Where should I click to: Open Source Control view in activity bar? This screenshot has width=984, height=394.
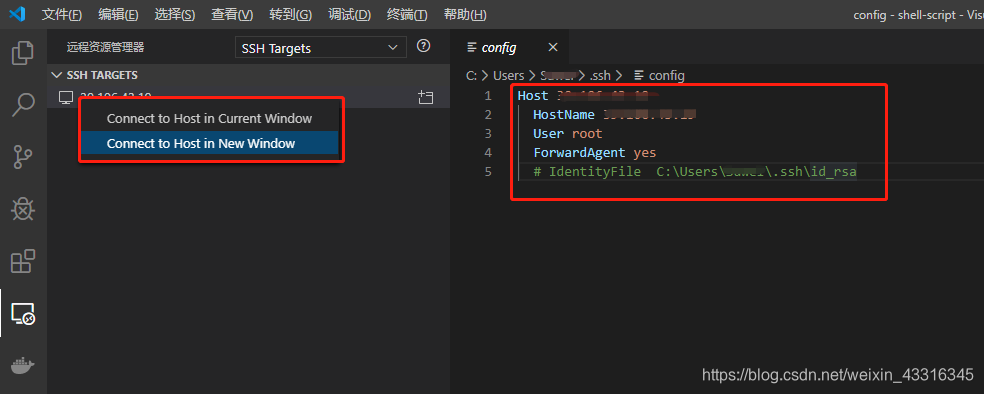[x=23, y=157]
